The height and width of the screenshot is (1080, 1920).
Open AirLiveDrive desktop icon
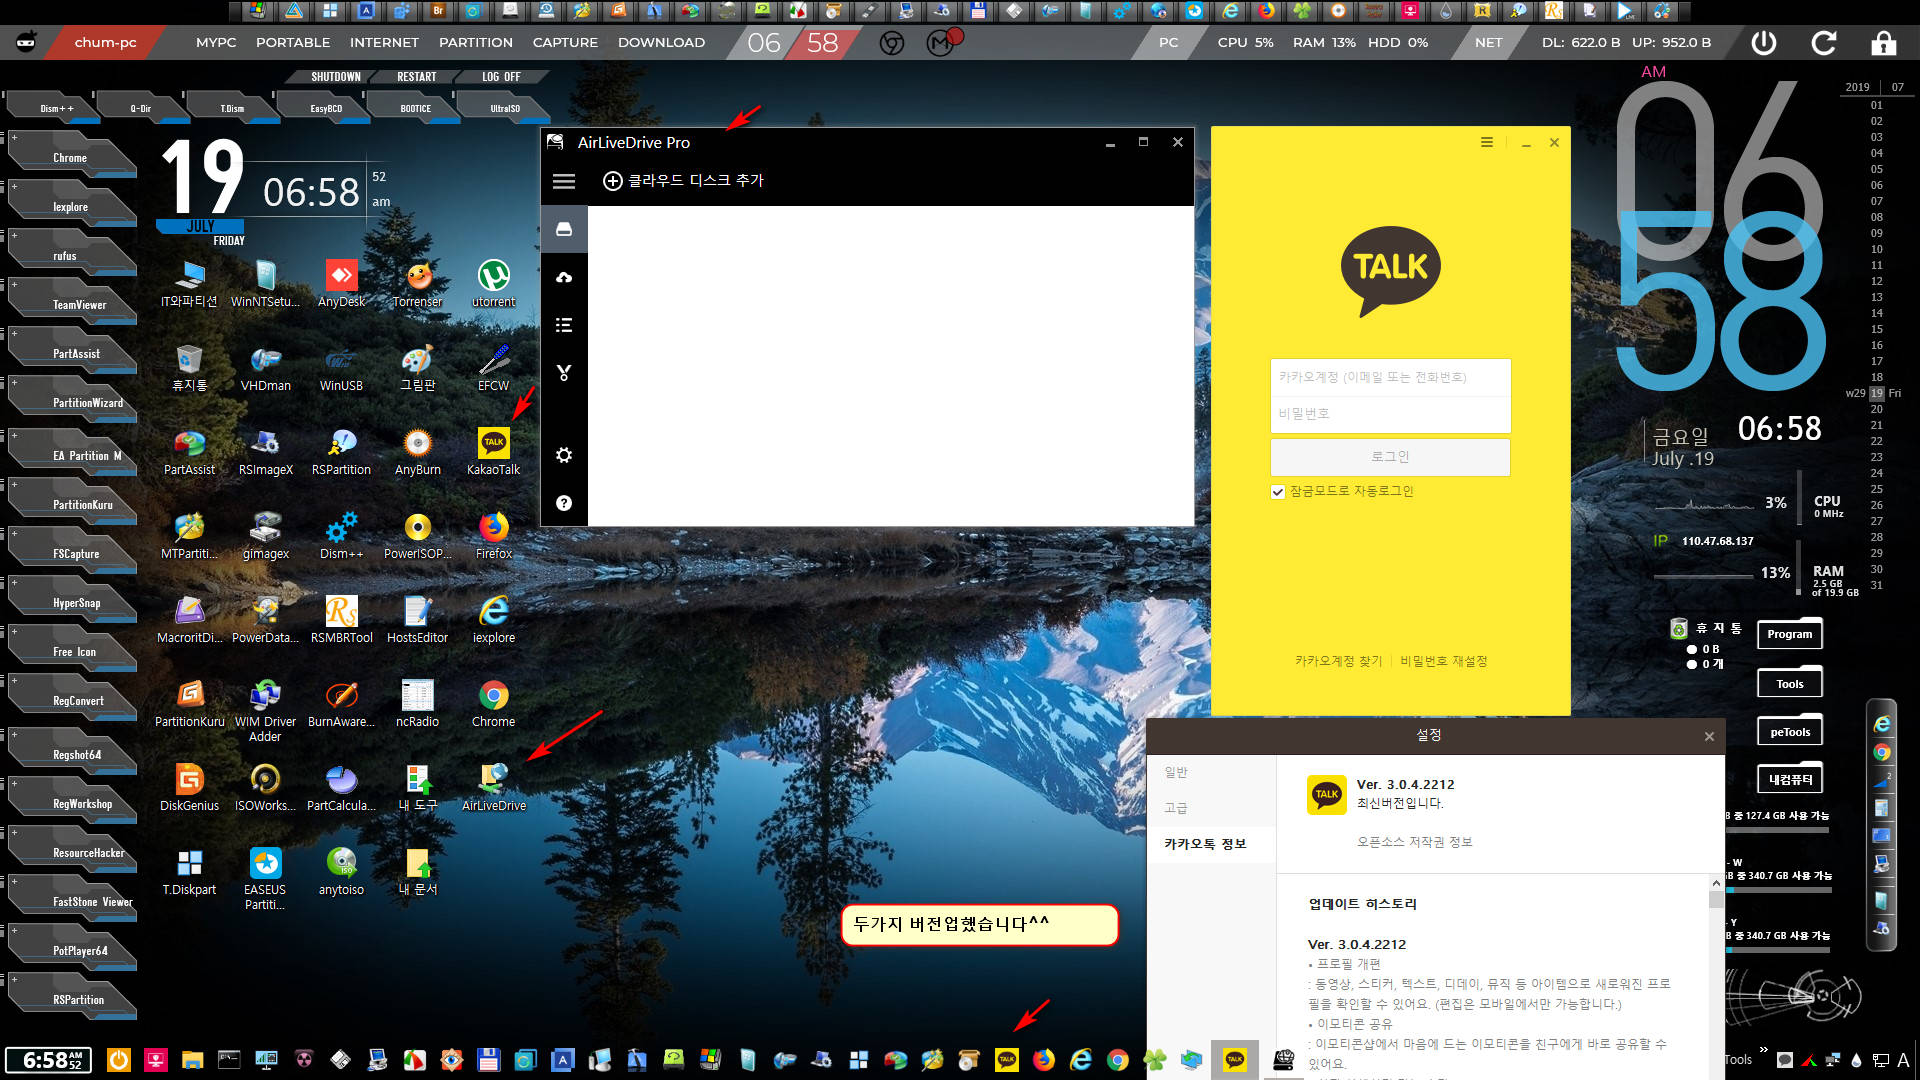(493, 787)
